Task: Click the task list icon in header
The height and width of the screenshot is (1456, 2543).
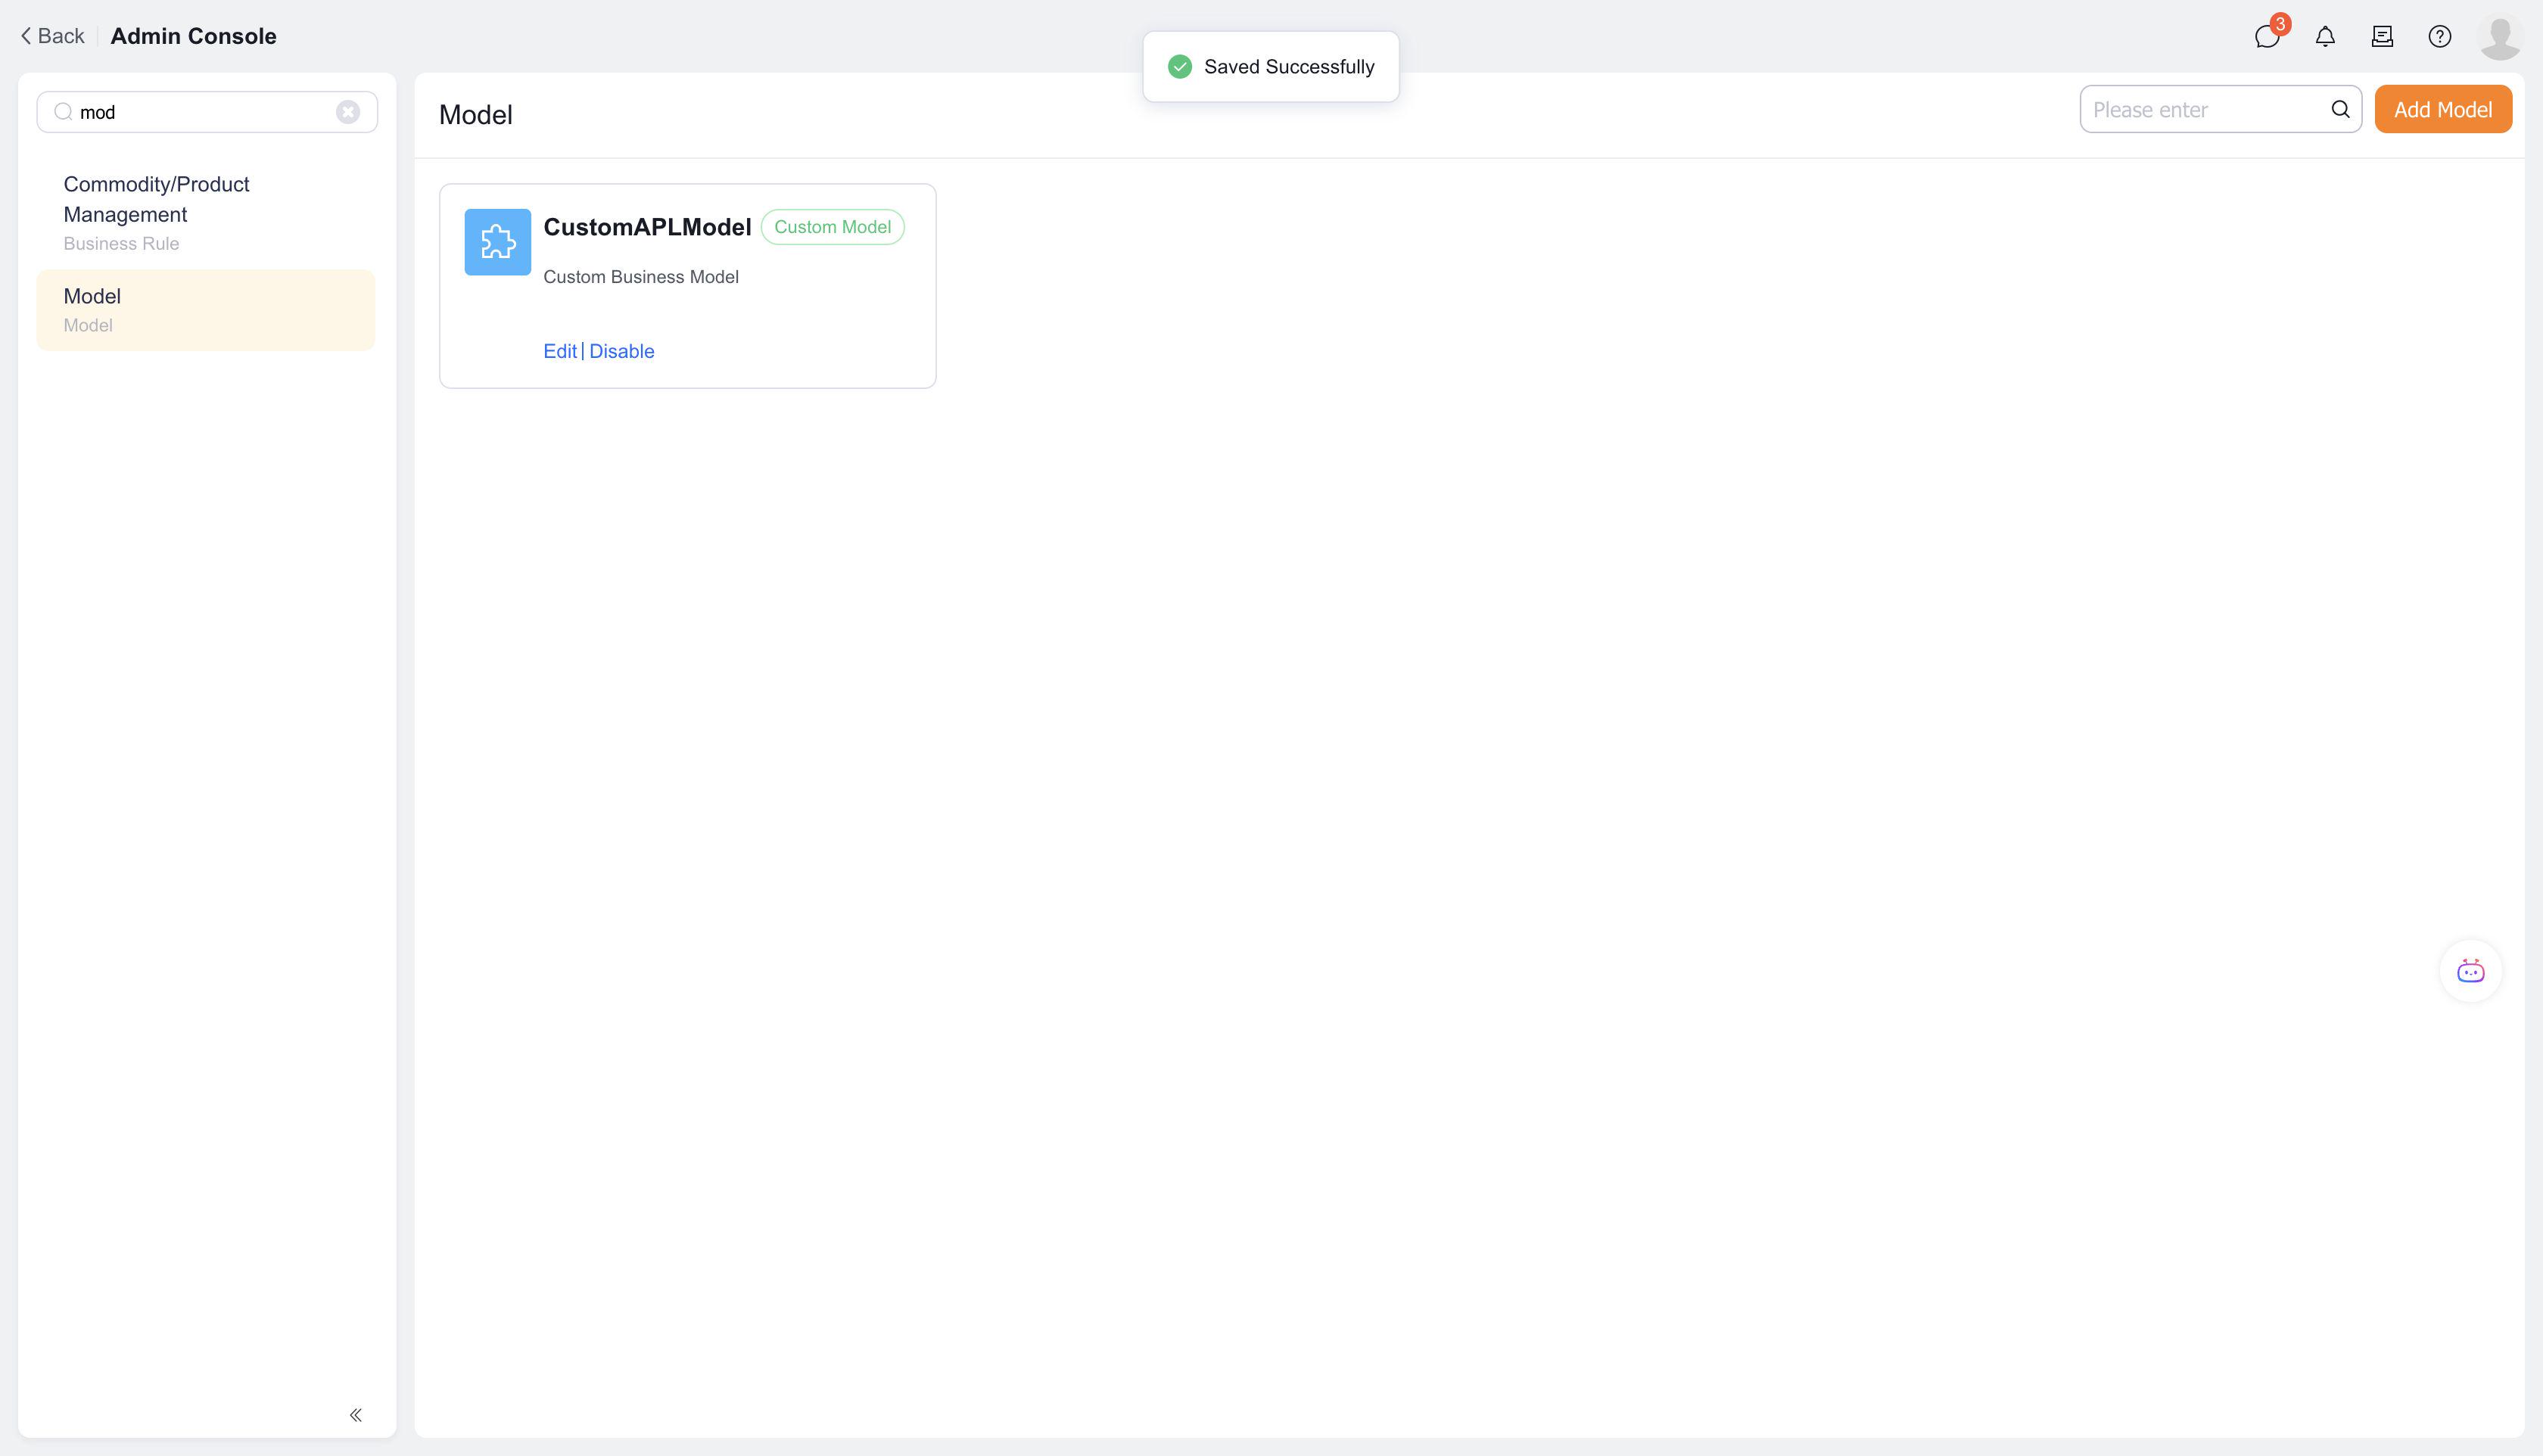Action: (x=2382, y=37)
